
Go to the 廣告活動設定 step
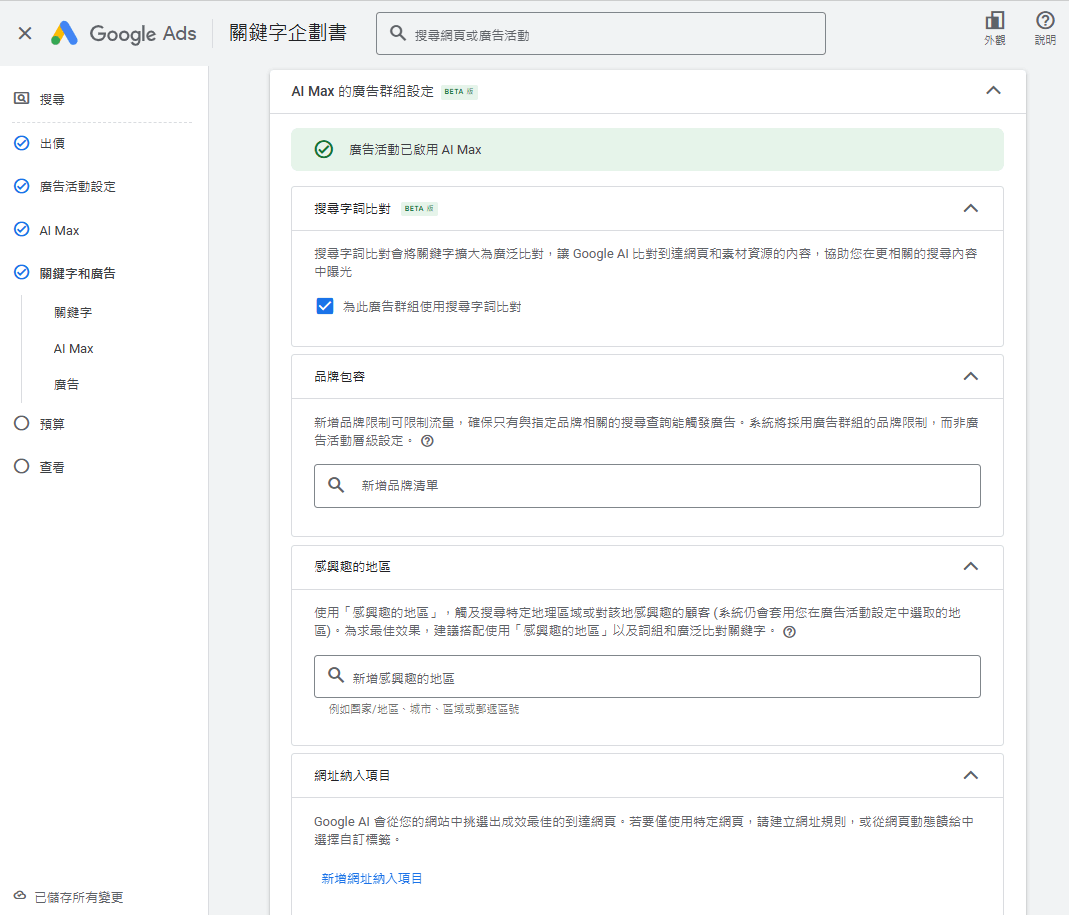pyautogui.click(x=77, y=187)
